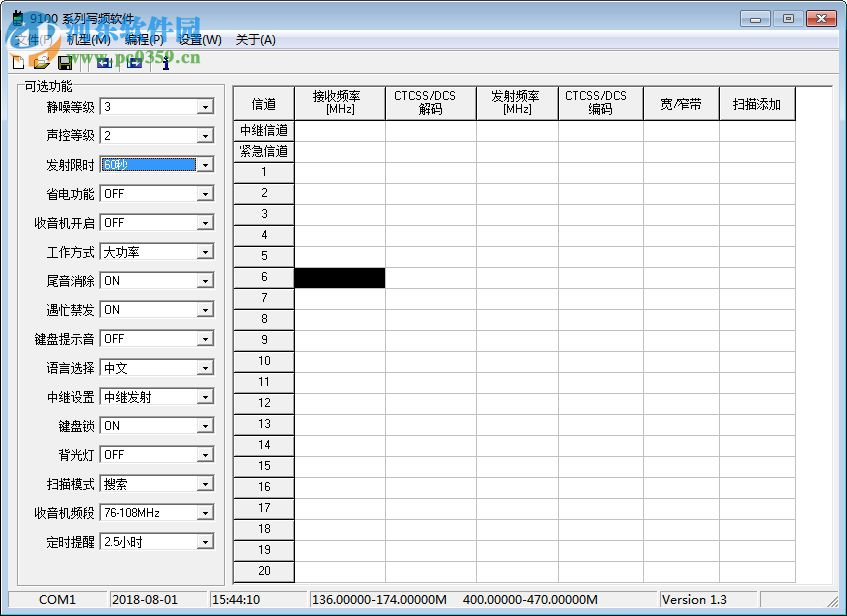The image size is (847, 616).
Task: Expand the 遇忙禁发 dropdown
Action: pyautogui.click(x=205, y=310)
